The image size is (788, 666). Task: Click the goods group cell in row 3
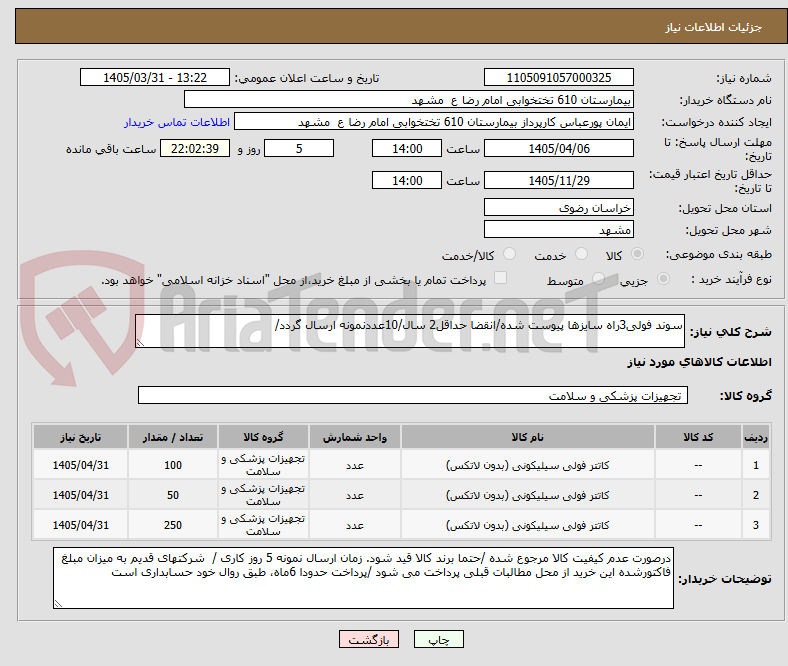coord(263,525)
